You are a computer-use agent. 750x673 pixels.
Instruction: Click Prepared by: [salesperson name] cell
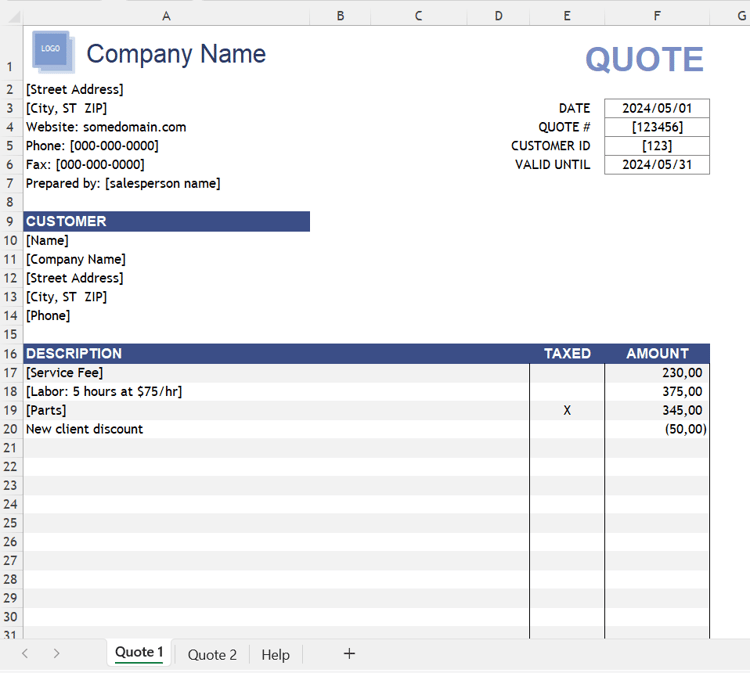click(123, 183)
